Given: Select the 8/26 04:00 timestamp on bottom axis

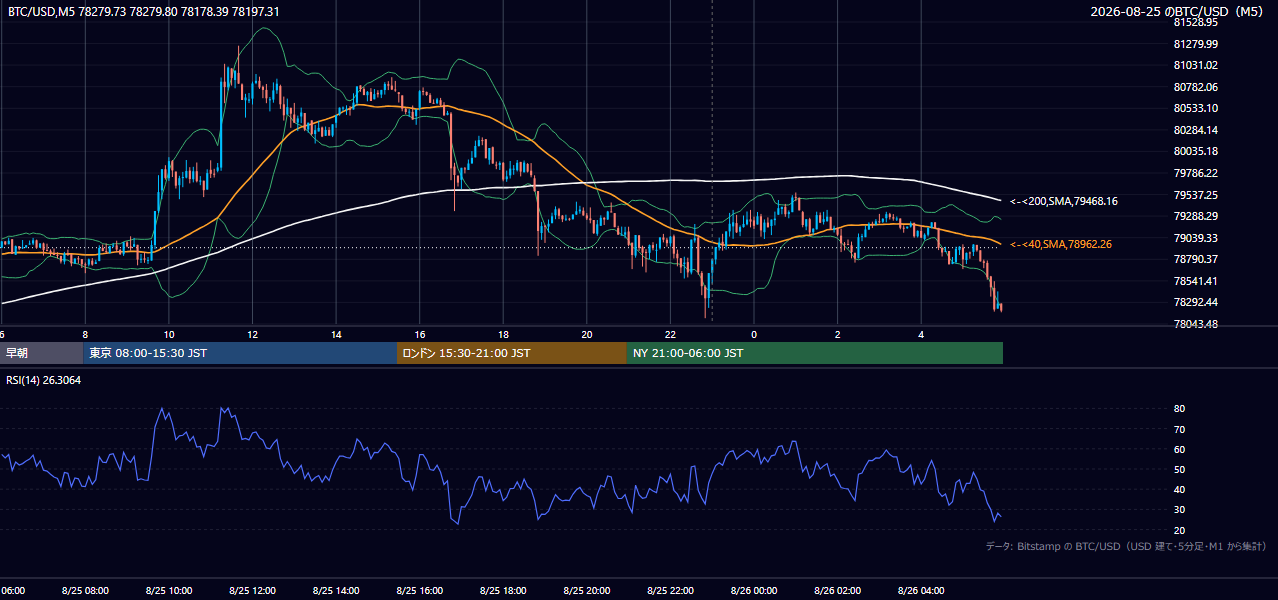Looking at the screenshot, I should pyautogui.click(x=921, y=590).
